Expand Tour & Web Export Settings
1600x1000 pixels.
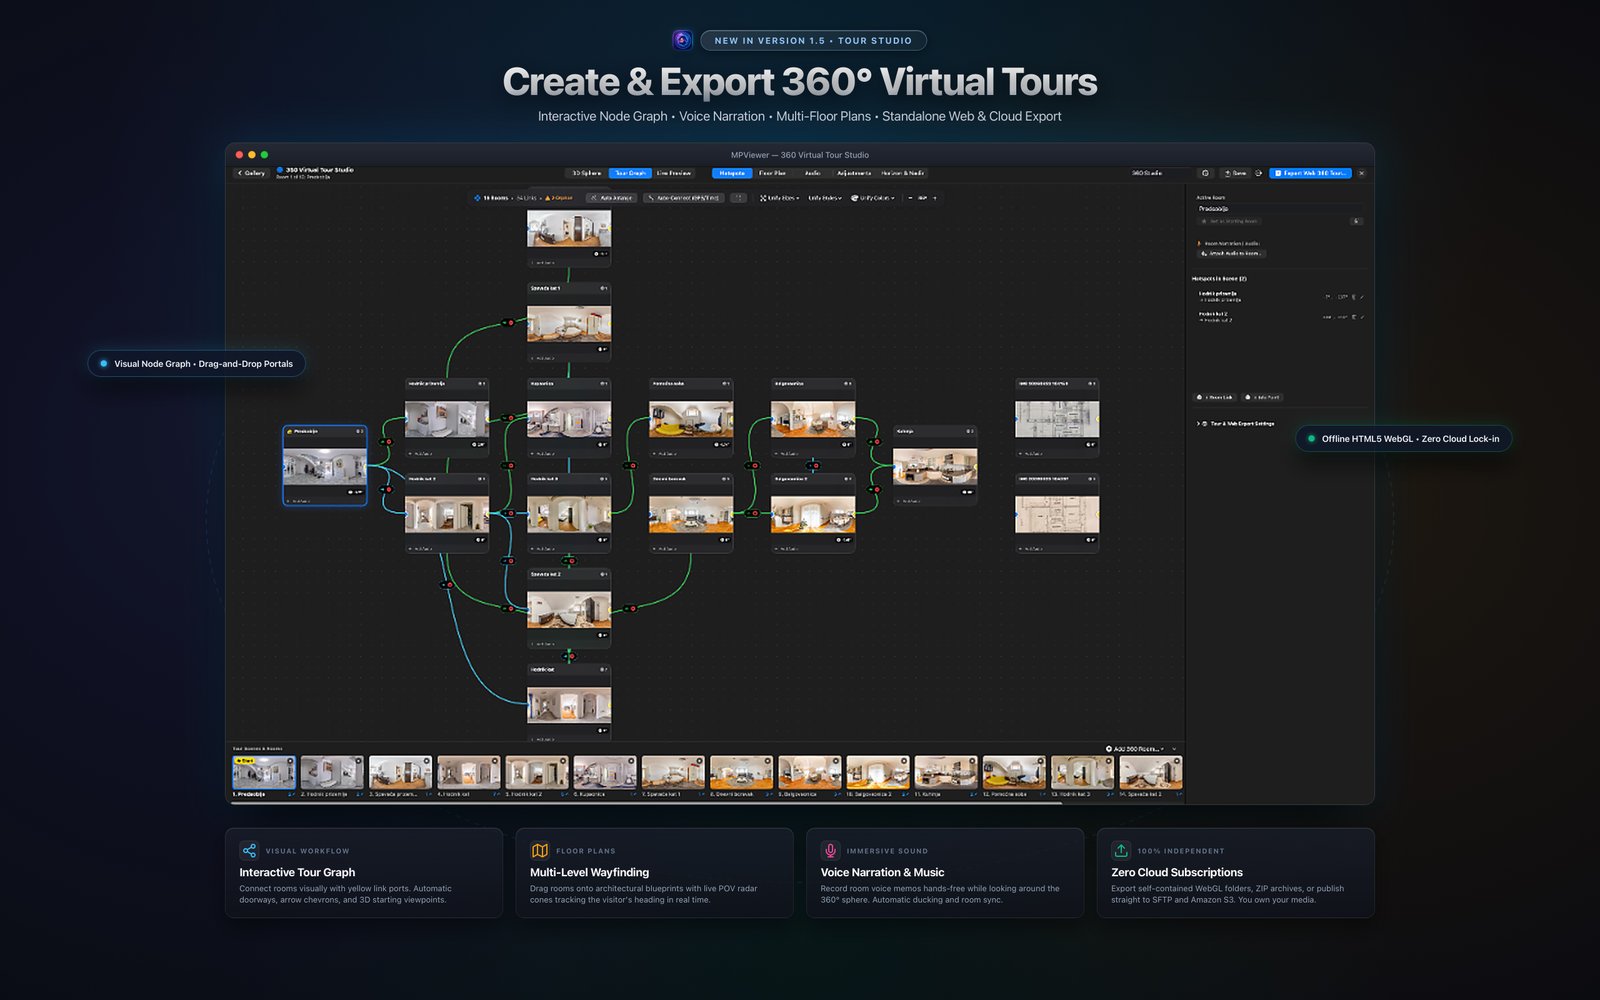[1236, 423]
